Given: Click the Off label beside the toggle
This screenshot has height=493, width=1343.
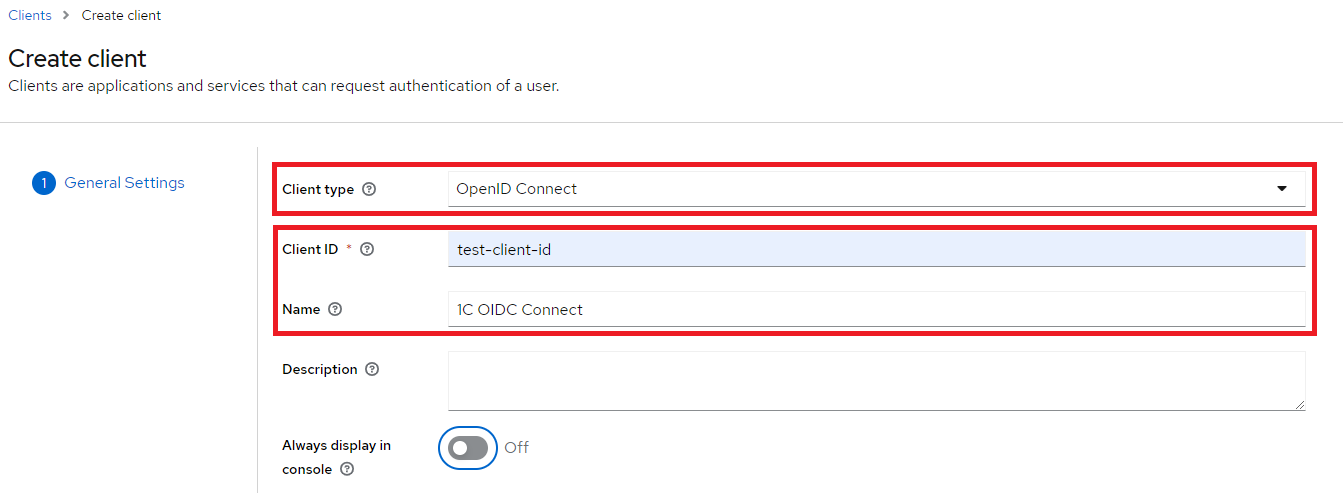Looking at the screenshot, I should point(516,448).
